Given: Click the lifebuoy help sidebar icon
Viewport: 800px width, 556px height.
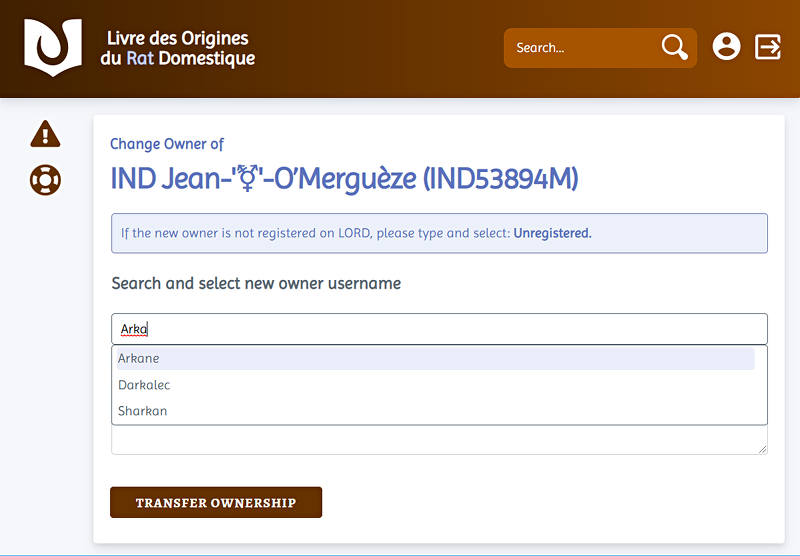Looking at the screenshot, I should click(45, 180).
